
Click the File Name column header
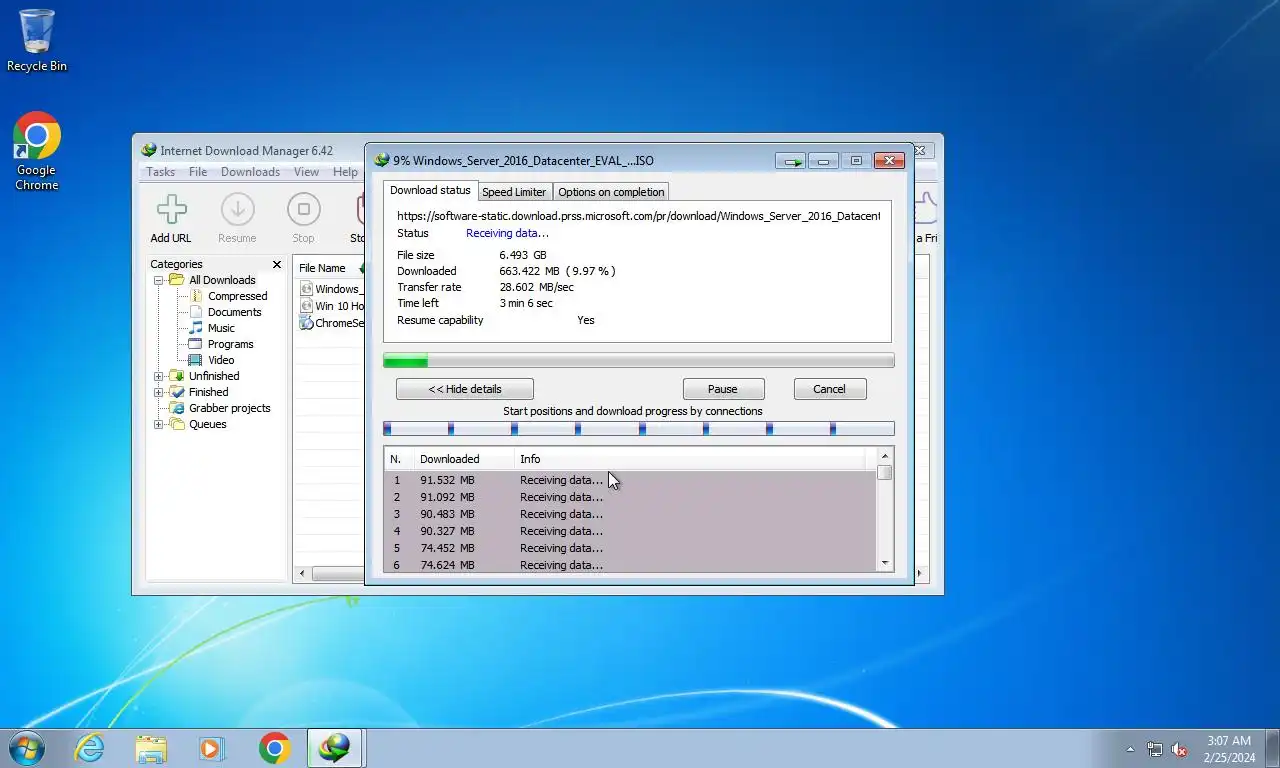[322, 268]
